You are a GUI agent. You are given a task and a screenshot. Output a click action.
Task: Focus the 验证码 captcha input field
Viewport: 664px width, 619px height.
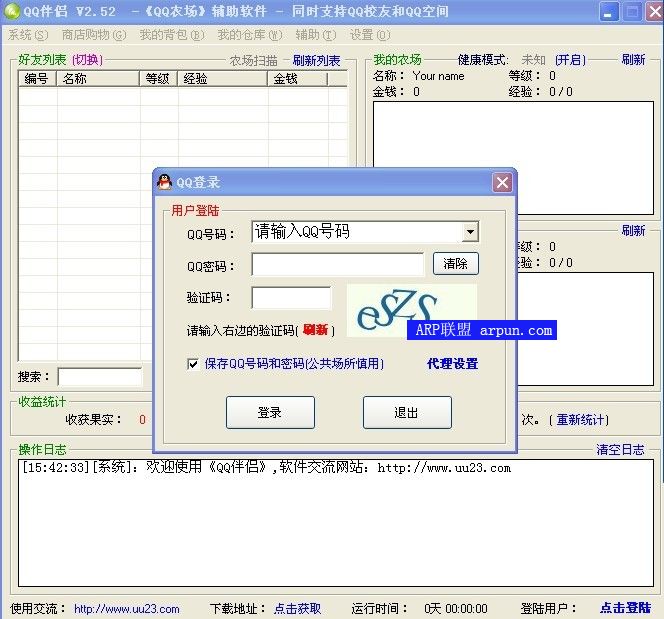(x=291, y=298)
